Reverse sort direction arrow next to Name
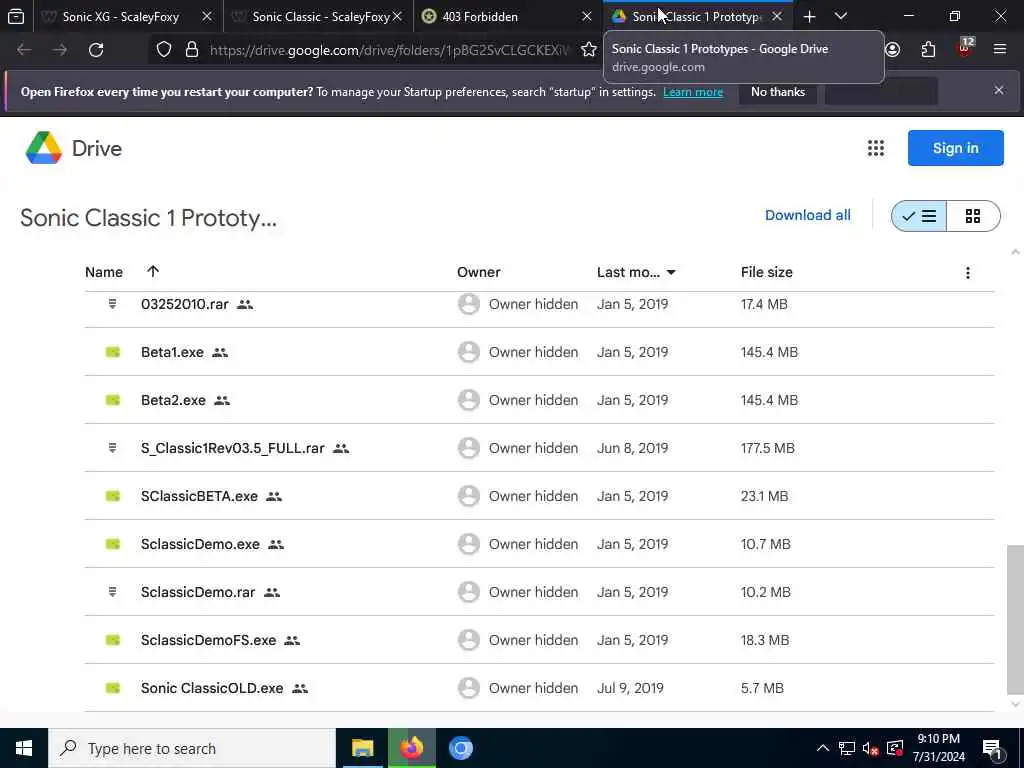Screen dimensions: 1024x768 153,272
